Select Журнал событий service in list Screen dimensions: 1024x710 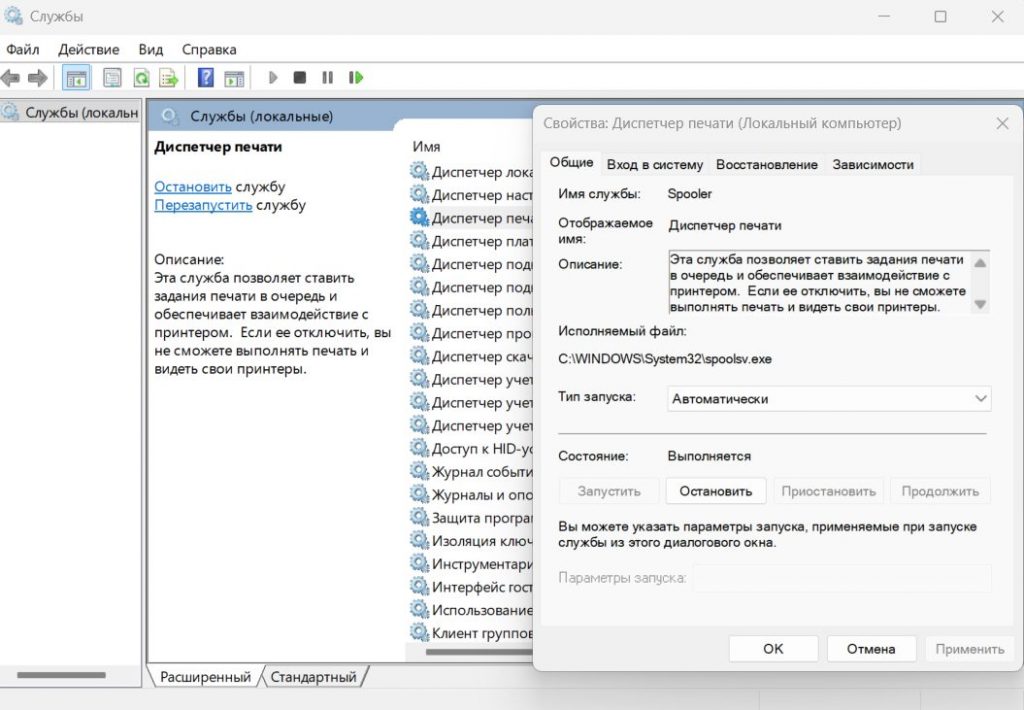(470, 471)
